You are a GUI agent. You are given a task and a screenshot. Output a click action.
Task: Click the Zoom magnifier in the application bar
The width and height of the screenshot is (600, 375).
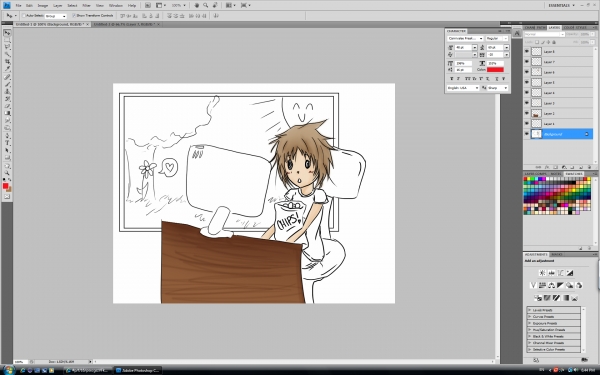(206, 5)
